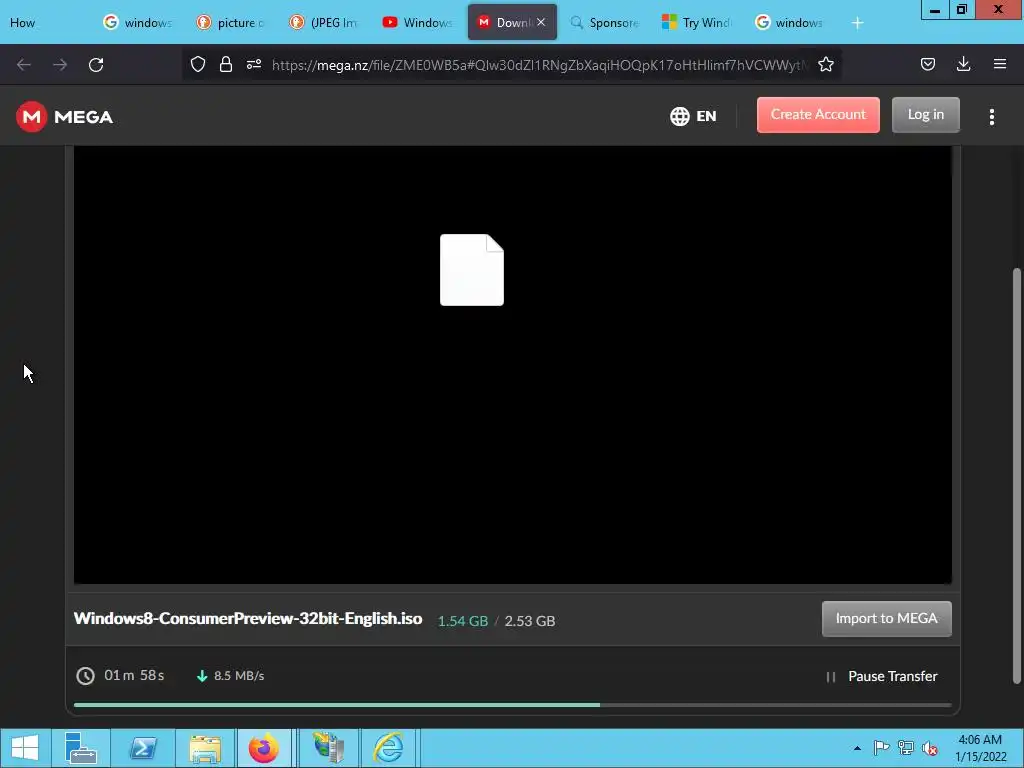Click the Firefox forward arrow

(x=60, y=64)
